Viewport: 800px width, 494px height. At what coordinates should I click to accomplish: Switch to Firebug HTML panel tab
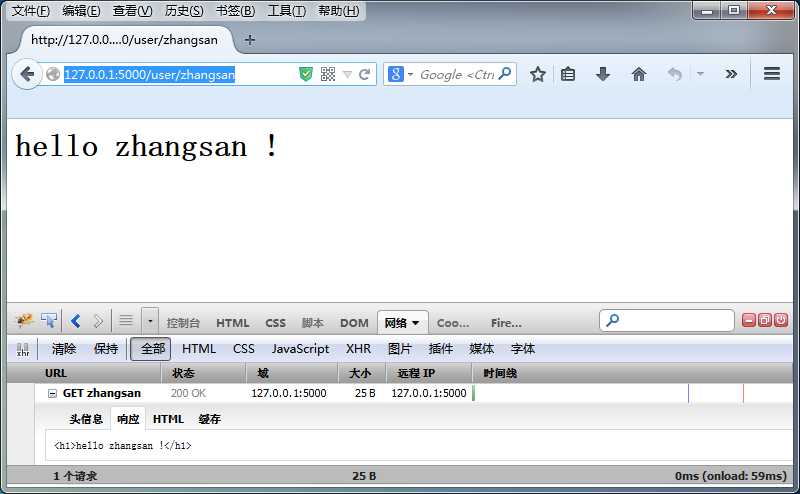tap(232, 323)
